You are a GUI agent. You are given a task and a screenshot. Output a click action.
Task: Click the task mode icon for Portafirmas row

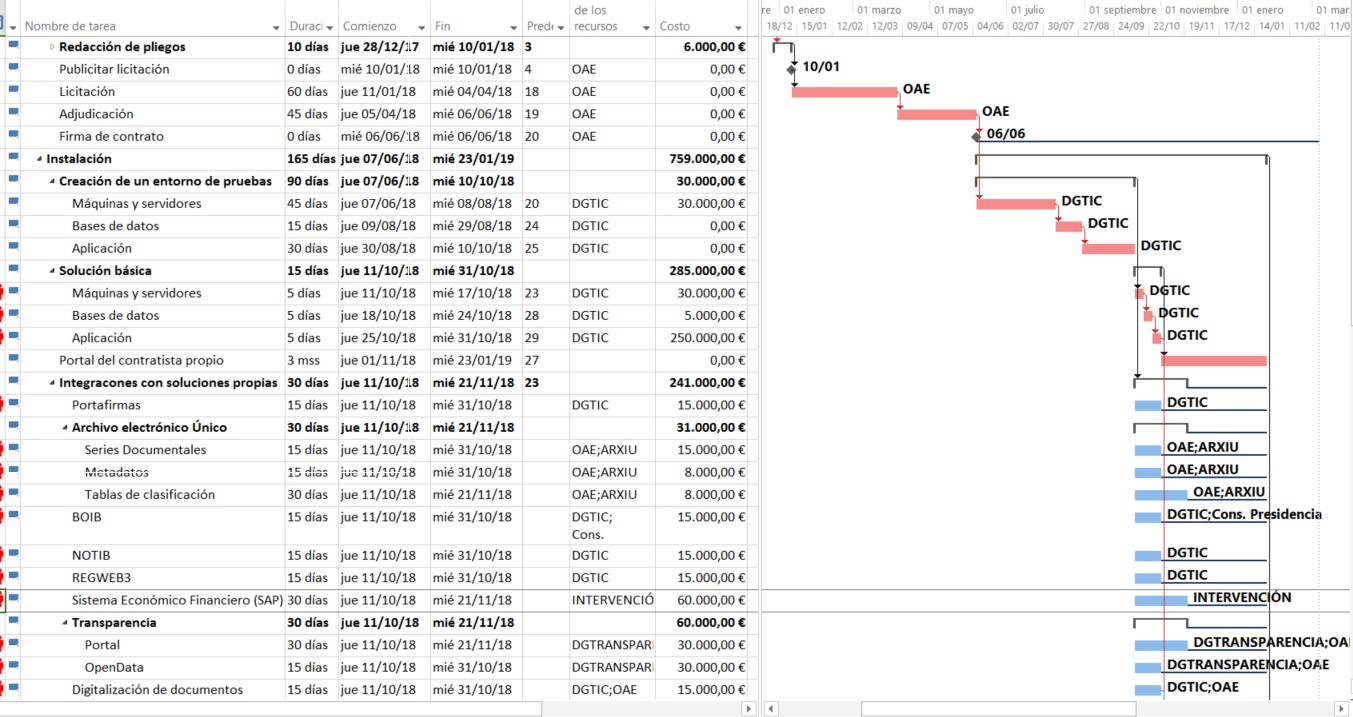pos(13,405)
